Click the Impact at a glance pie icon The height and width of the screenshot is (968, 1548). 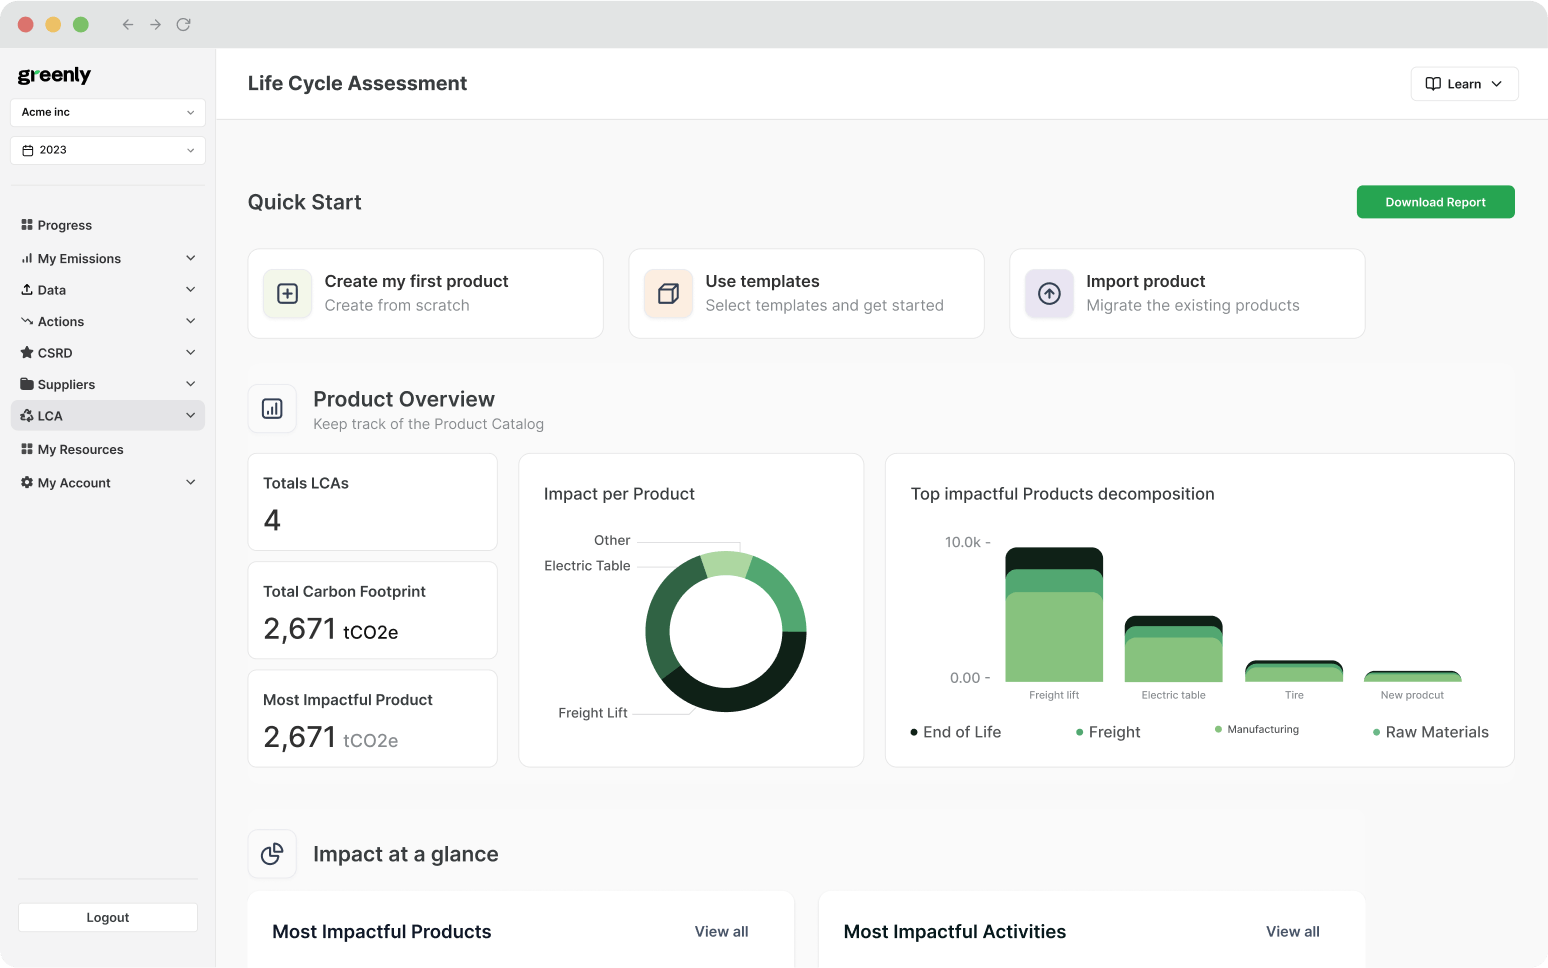(272, 854)
